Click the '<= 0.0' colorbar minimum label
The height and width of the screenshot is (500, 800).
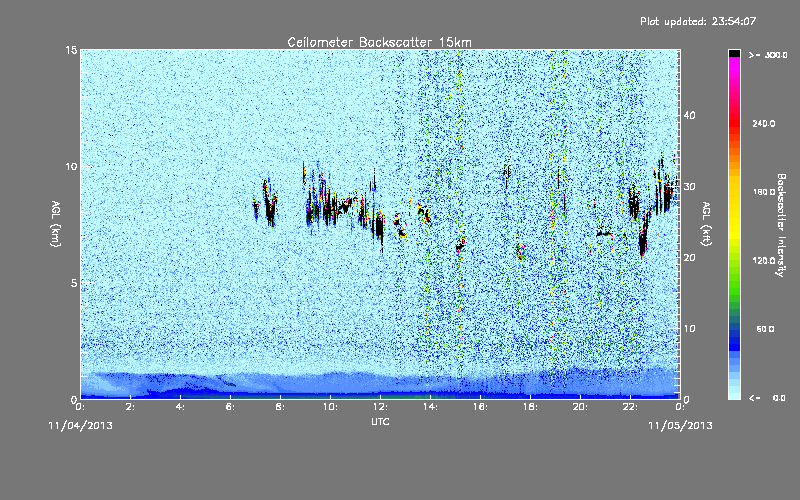click(767, 398)
